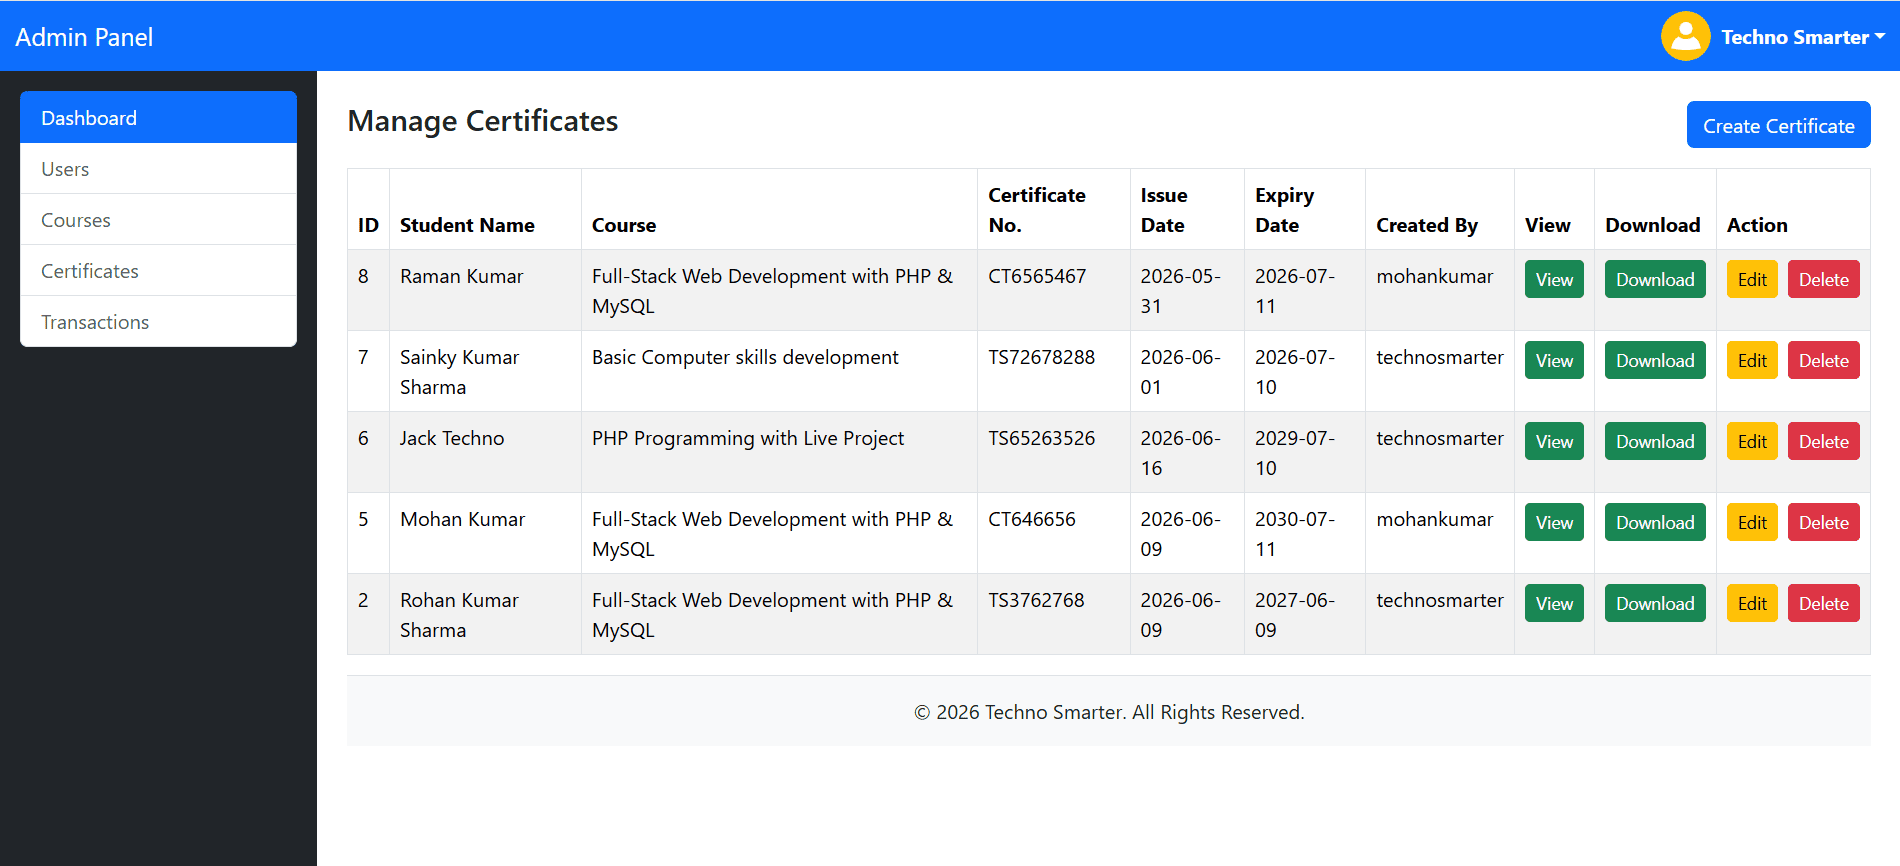Open the Transactions sidebar item

pos(158,322)
